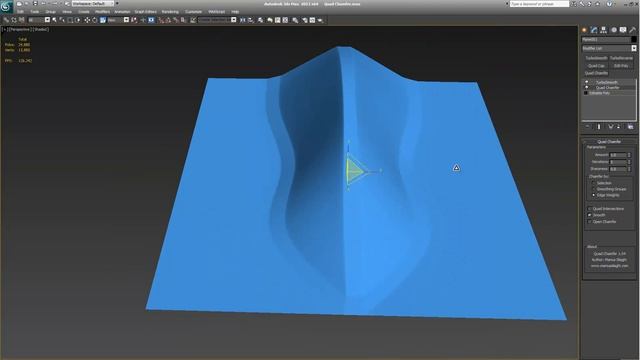Click Make Unique icon below stack
Viewport: 640px width, 360px height.
tap(611, 127)
